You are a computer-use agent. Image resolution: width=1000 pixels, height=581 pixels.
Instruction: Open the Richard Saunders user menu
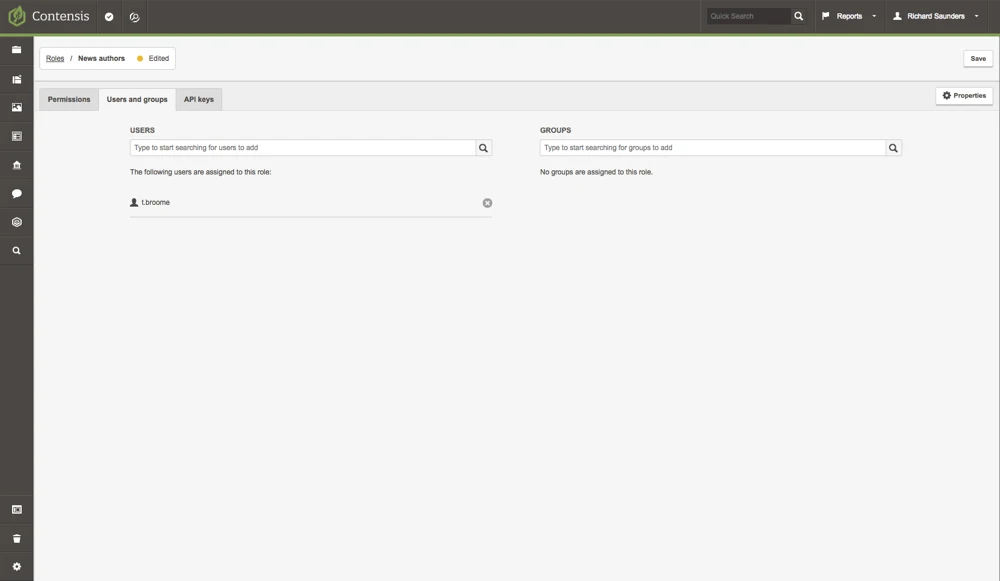(936, 16)
